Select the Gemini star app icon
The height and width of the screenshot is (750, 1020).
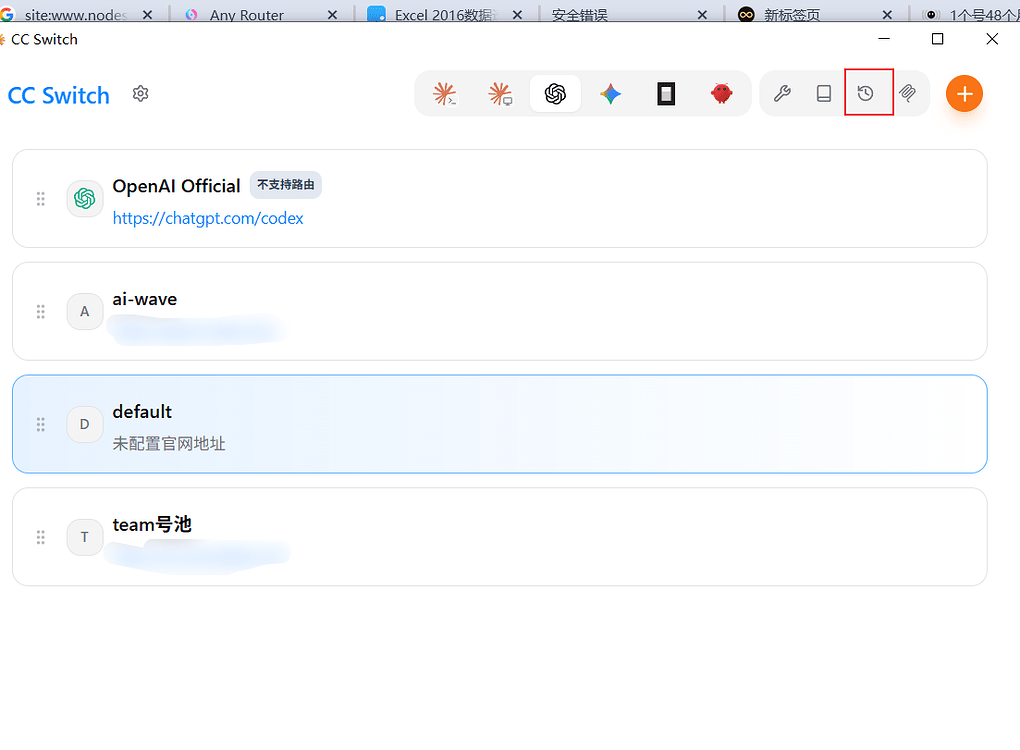click(610, 94)
